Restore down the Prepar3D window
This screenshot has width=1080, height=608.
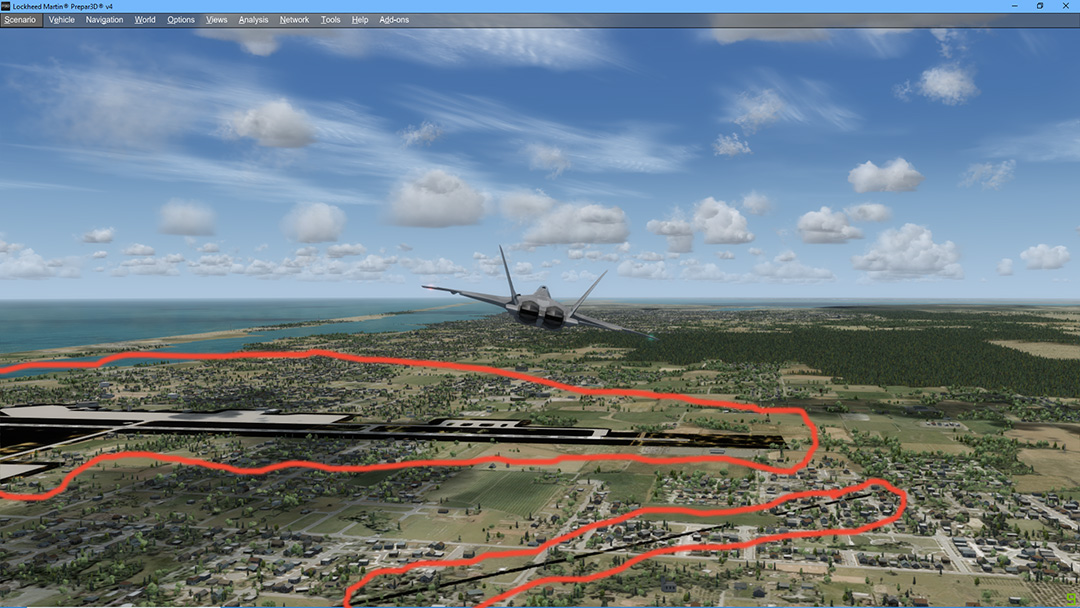coord(1040,6)
